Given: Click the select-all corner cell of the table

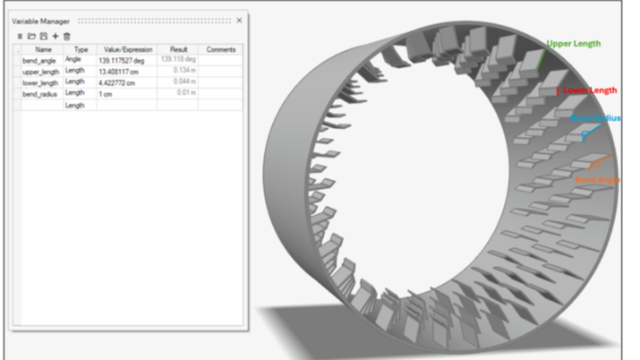Looking at the screenshot, I should (17, 49).
